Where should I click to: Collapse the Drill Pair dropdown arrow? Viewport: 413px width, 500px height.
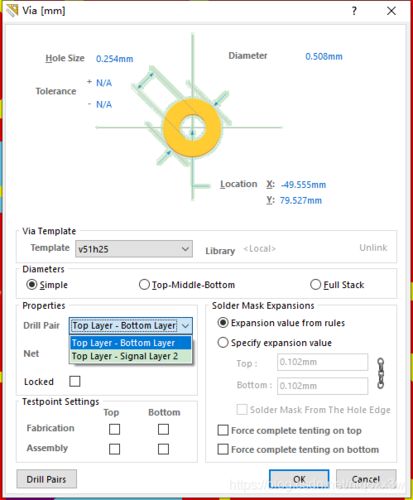pyautogui.click(x=186, y=326)
